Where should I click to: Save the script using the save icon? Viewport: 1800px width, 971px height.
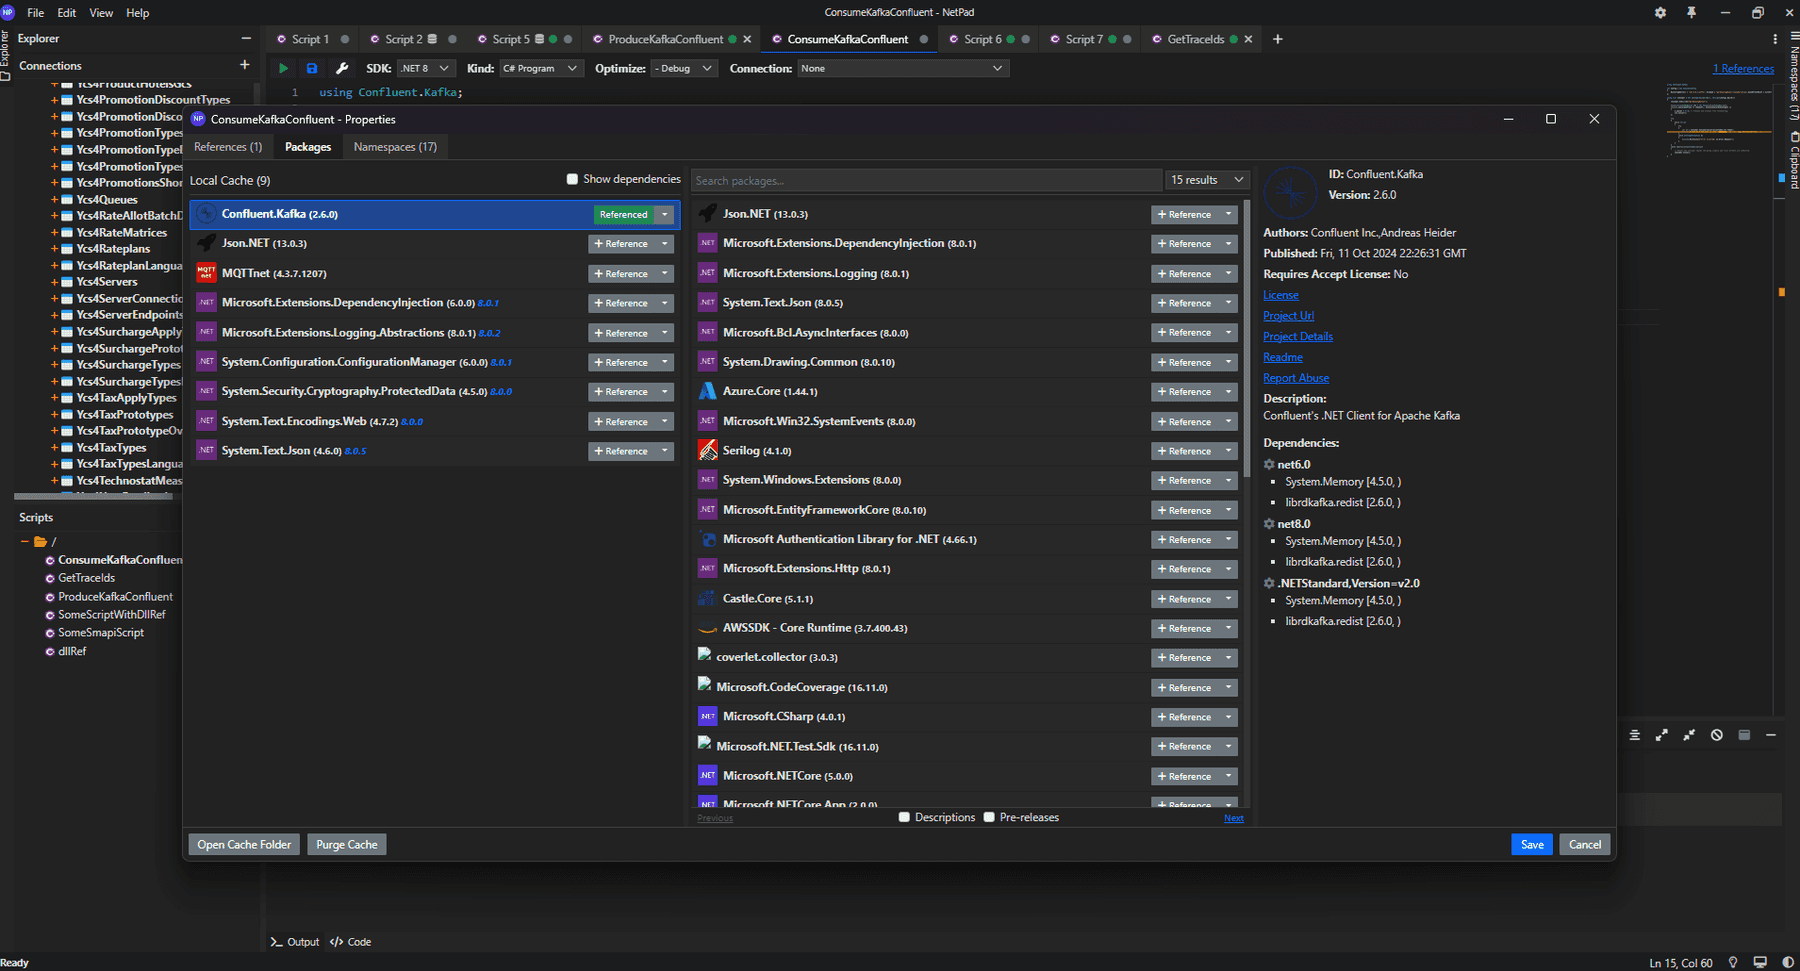(312, 68)
